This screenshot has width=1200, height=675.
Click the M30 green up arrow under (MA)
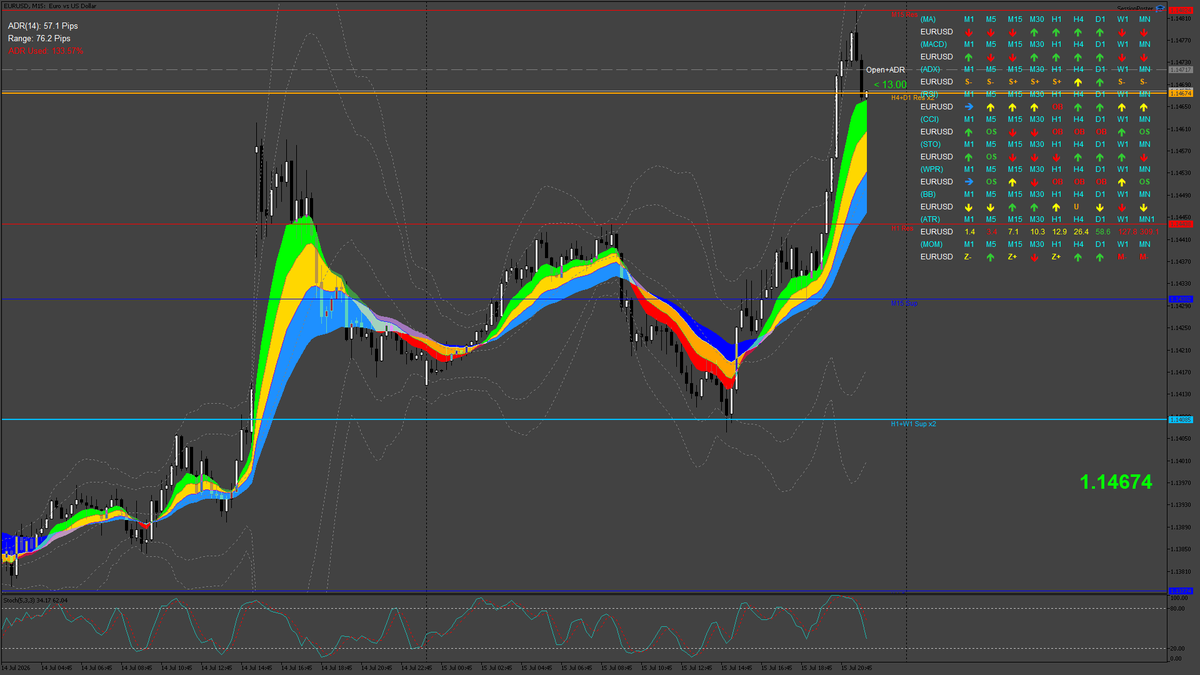click(x=1034, y=32)
